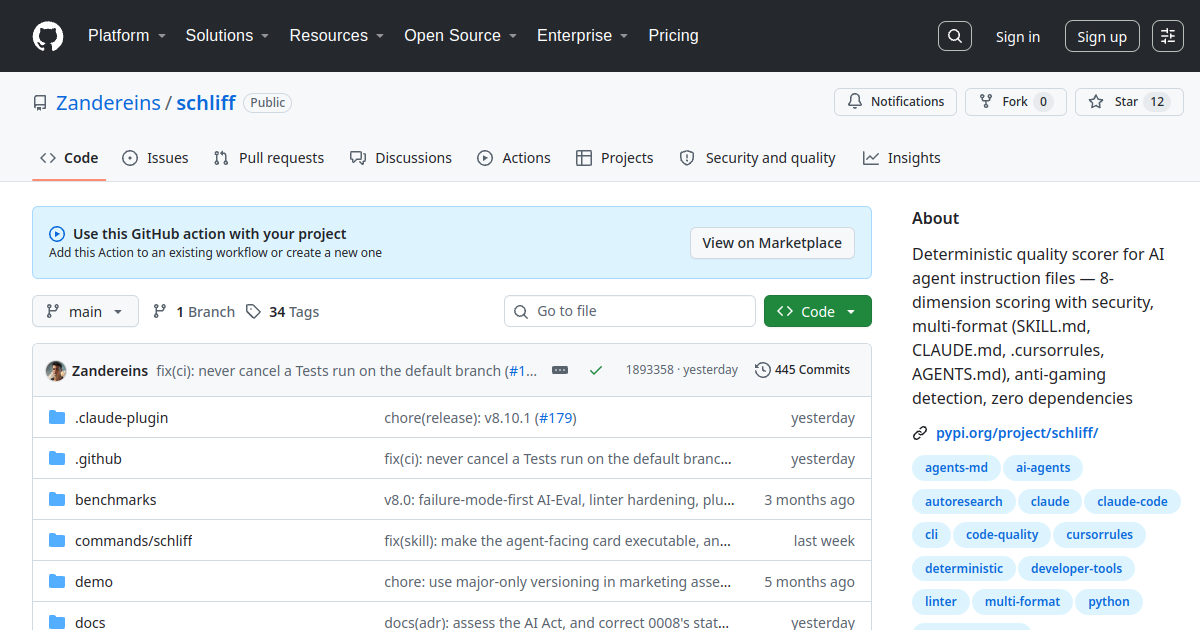The image size is (1200, 630).
Task: Click link icon beside pypi.org URL
Action: coord(920,433)
